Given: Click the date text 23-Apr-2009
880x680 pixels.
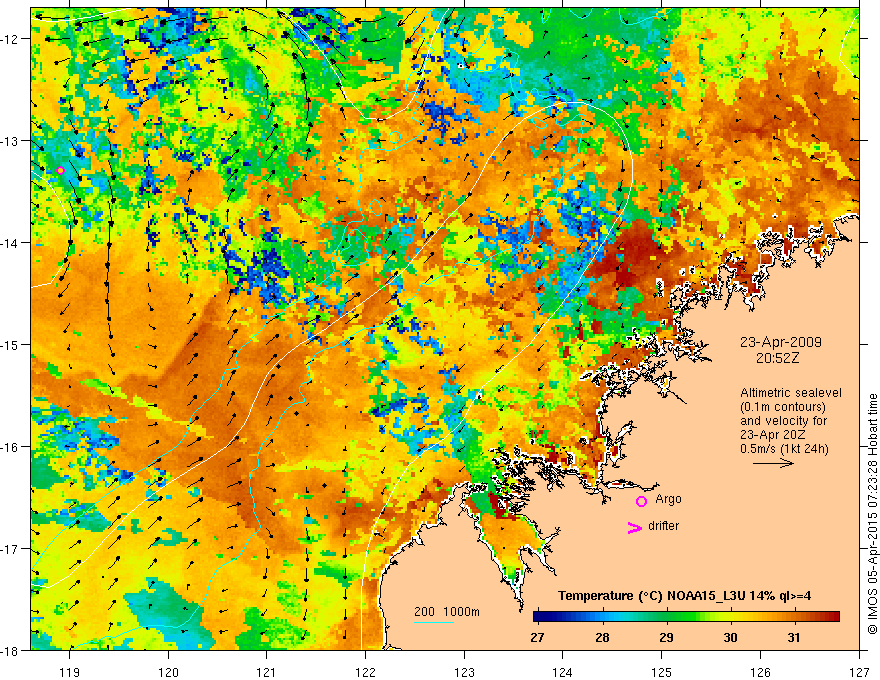Looking at the screenshot, I should pyautogui.click(x=780, y=342).
